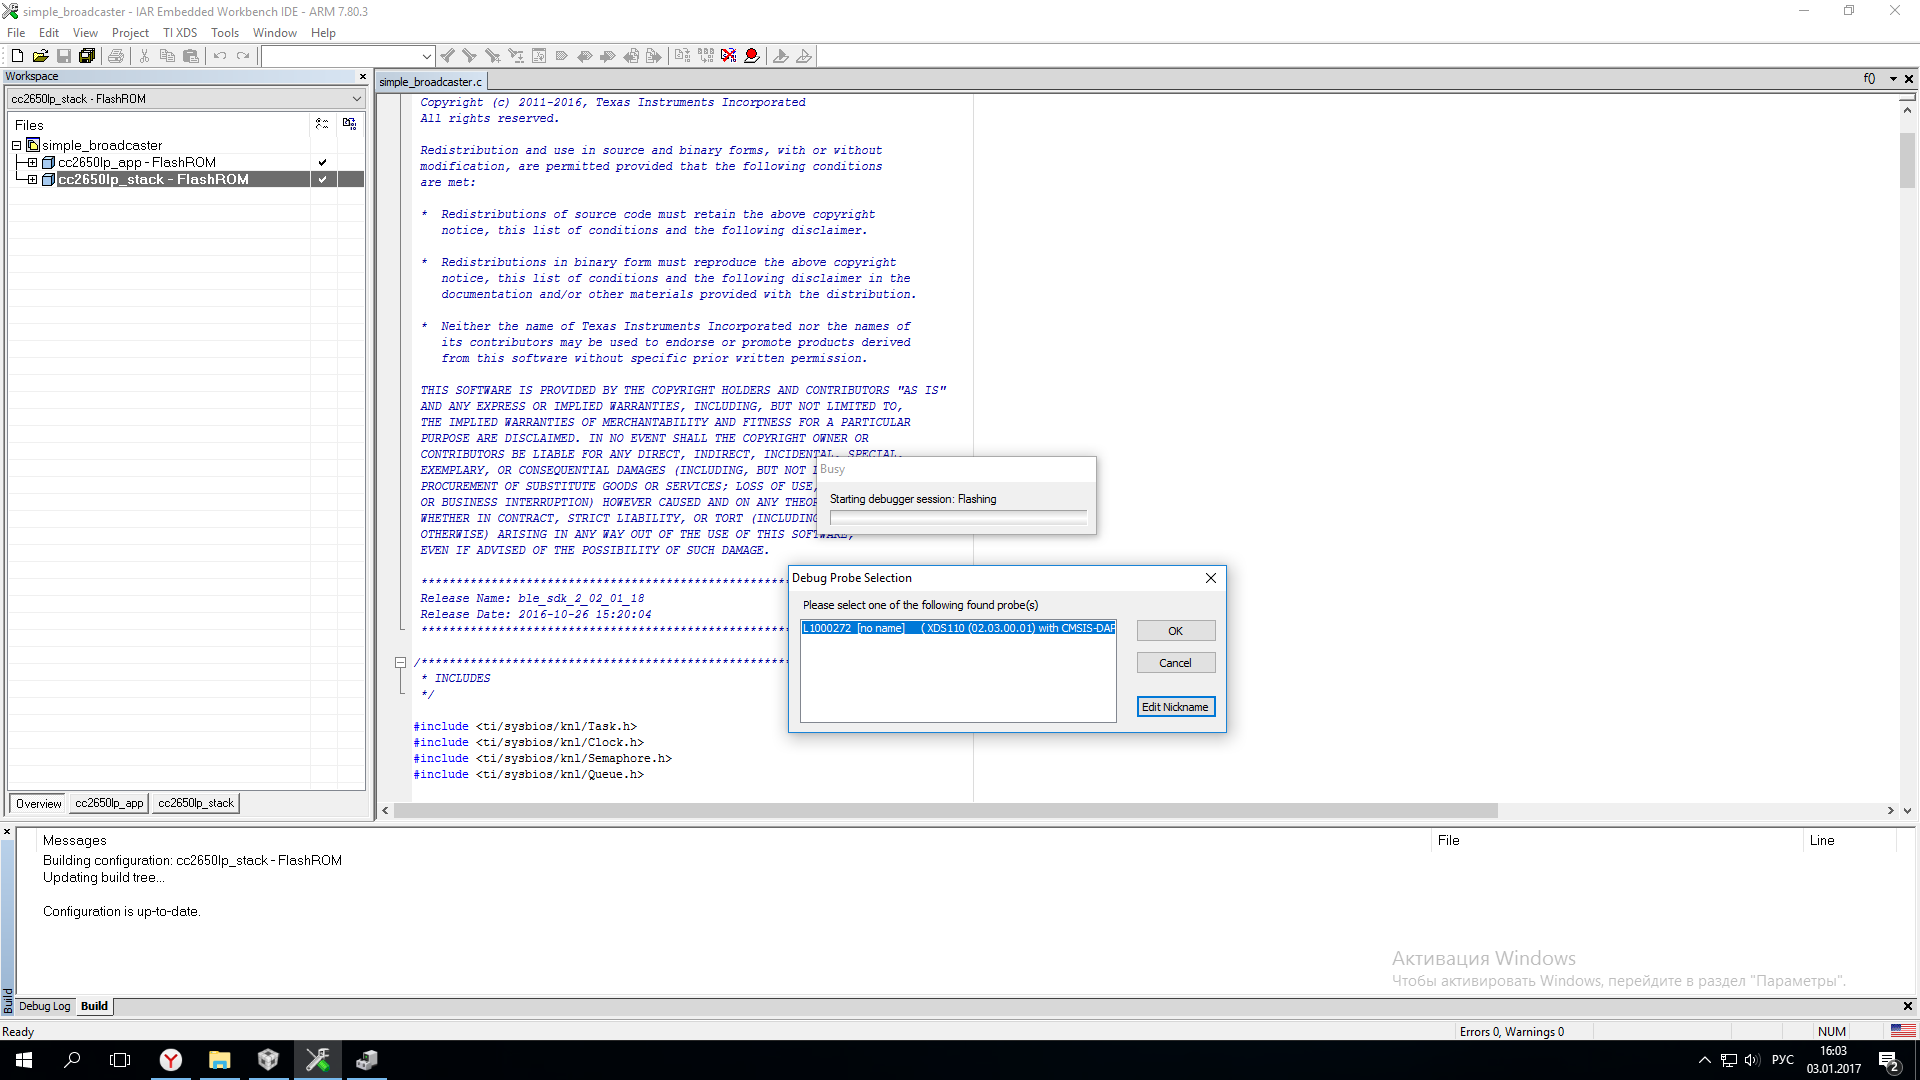The width and height of the screenshot is (1920, 1080).
Task: Select the L1000272 XDS110 probe entry
Action: [x=957, y=628]
